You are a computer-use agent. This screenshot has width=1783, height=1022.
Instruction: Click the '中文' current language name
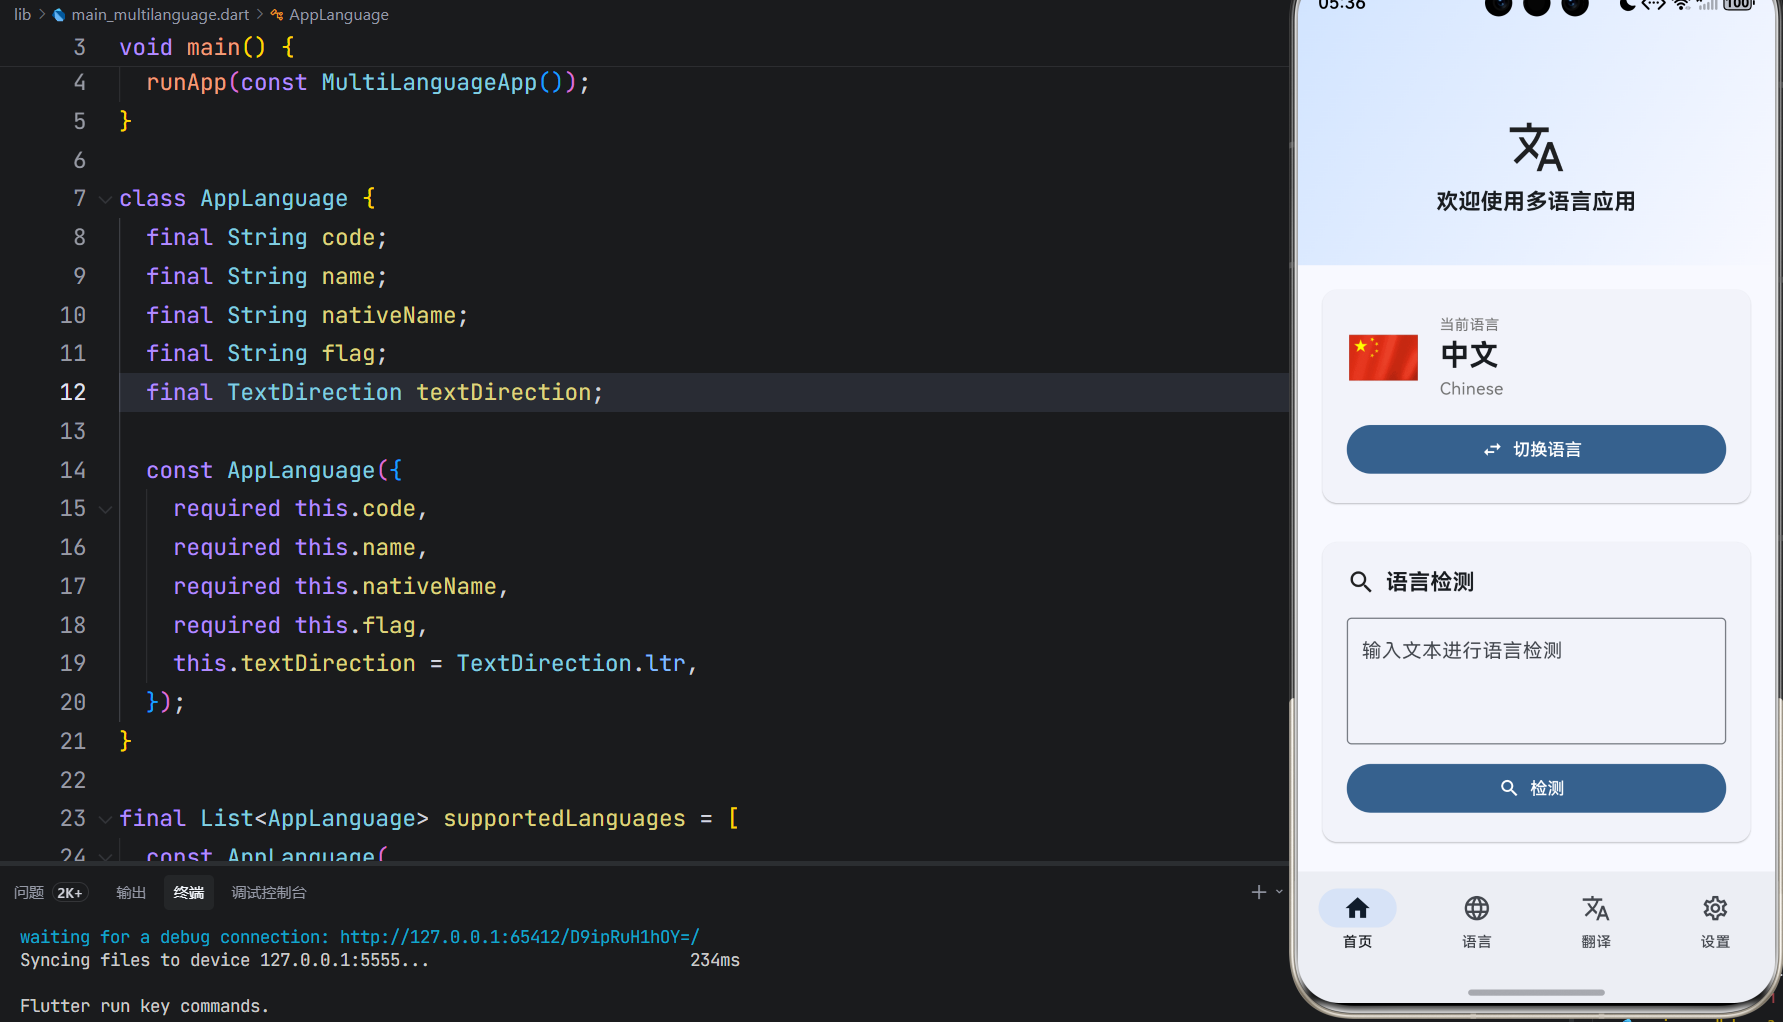[1469, 355]
